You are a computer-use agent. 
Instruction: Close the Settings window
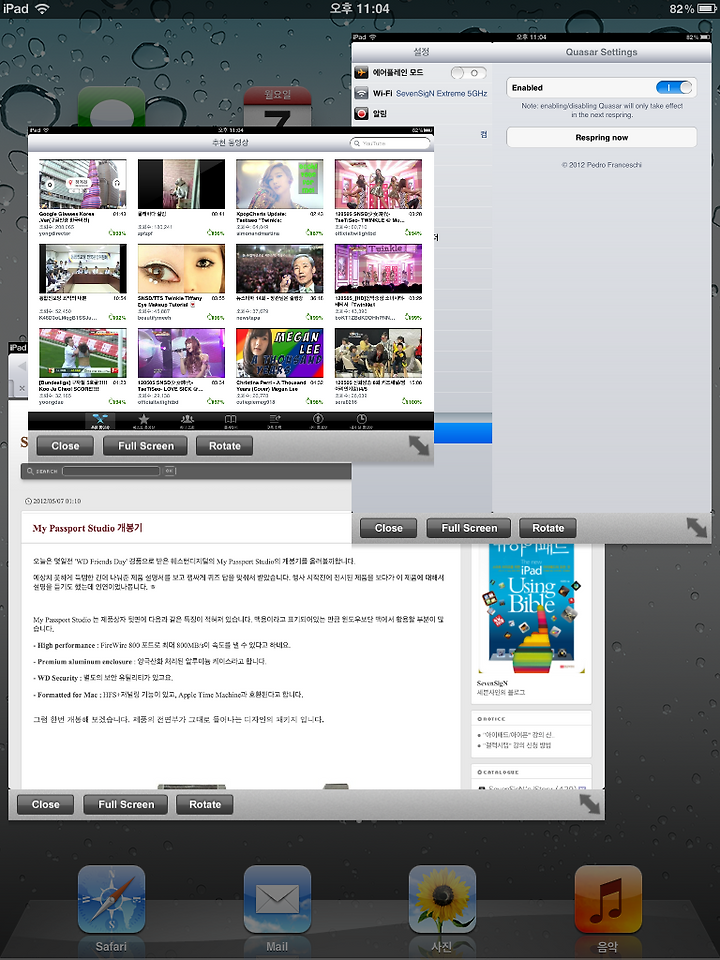point(388,528)
